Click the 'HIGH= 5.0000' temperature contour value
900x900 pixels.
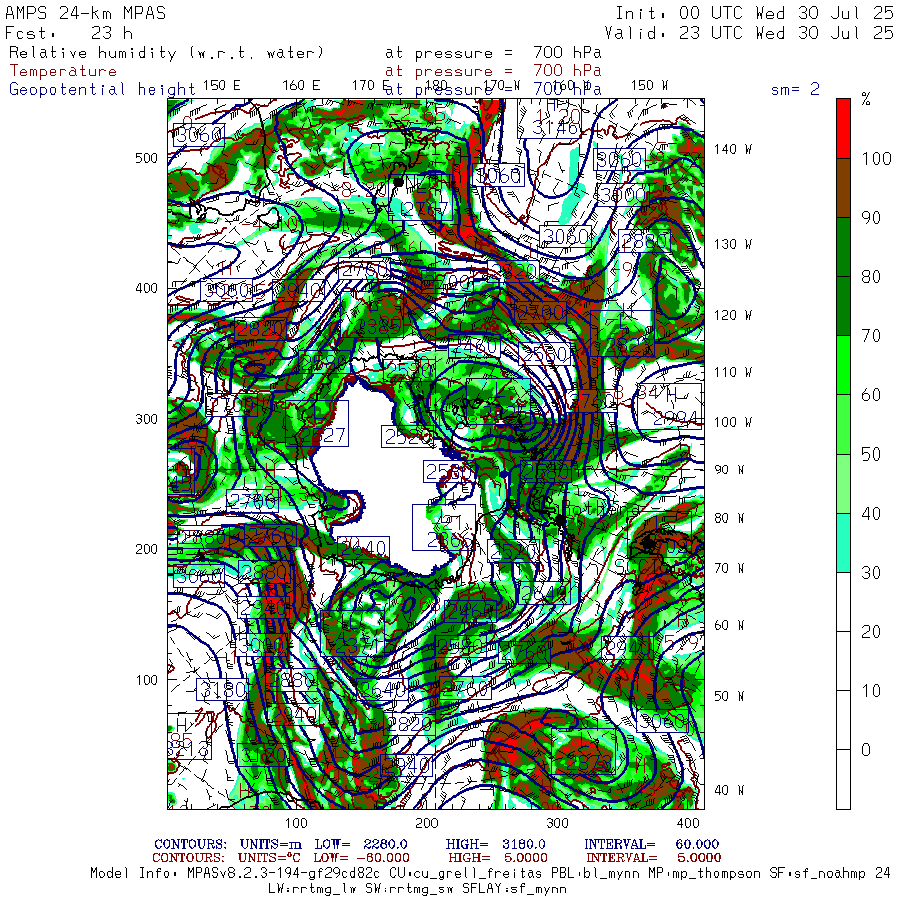[x=498, y=858]
